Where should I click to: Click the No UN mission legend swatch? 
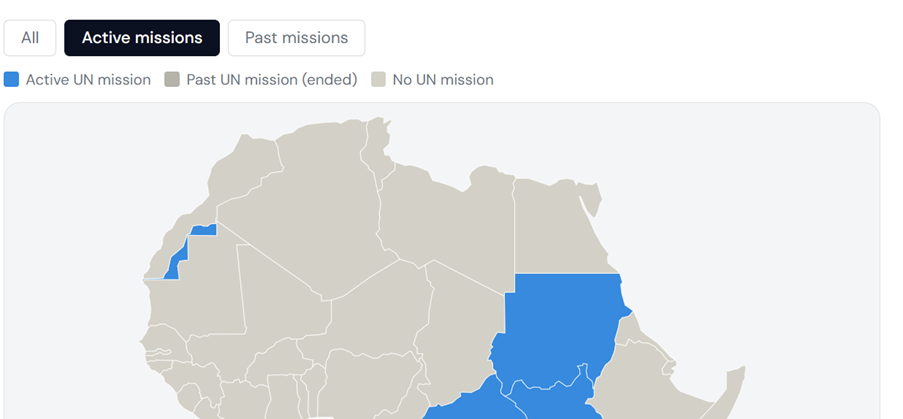(378, 79)
